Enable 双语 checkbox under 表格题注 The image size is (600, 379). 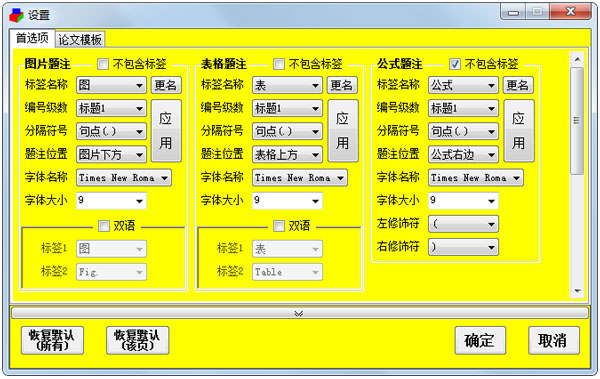pos(279,226)
